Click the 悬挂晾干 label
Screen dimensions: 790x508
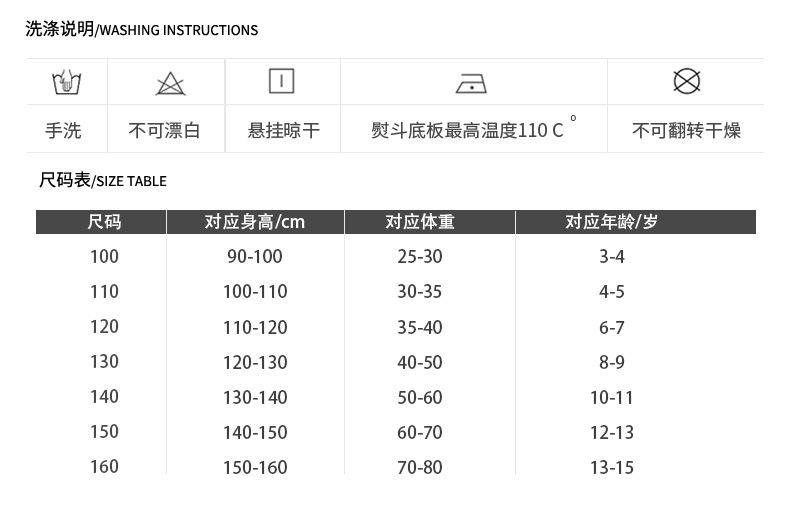tap(284, 130)
